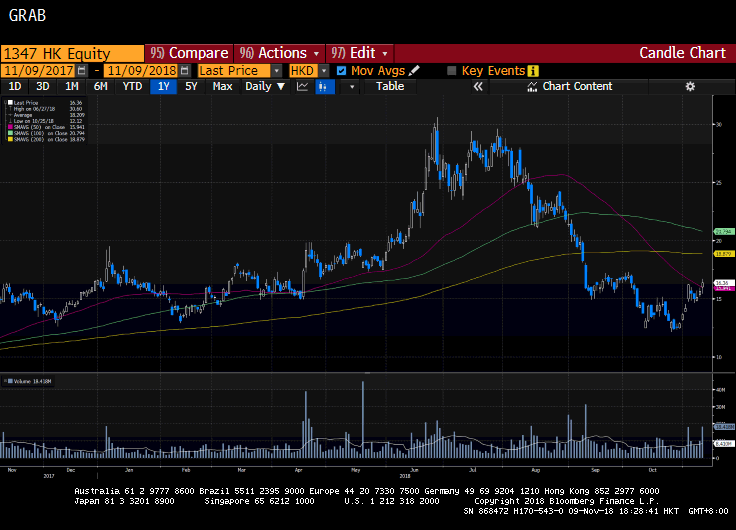Click Last Price legend entry
The height and width of the screenshot is (530, 736).
(46, 103)
